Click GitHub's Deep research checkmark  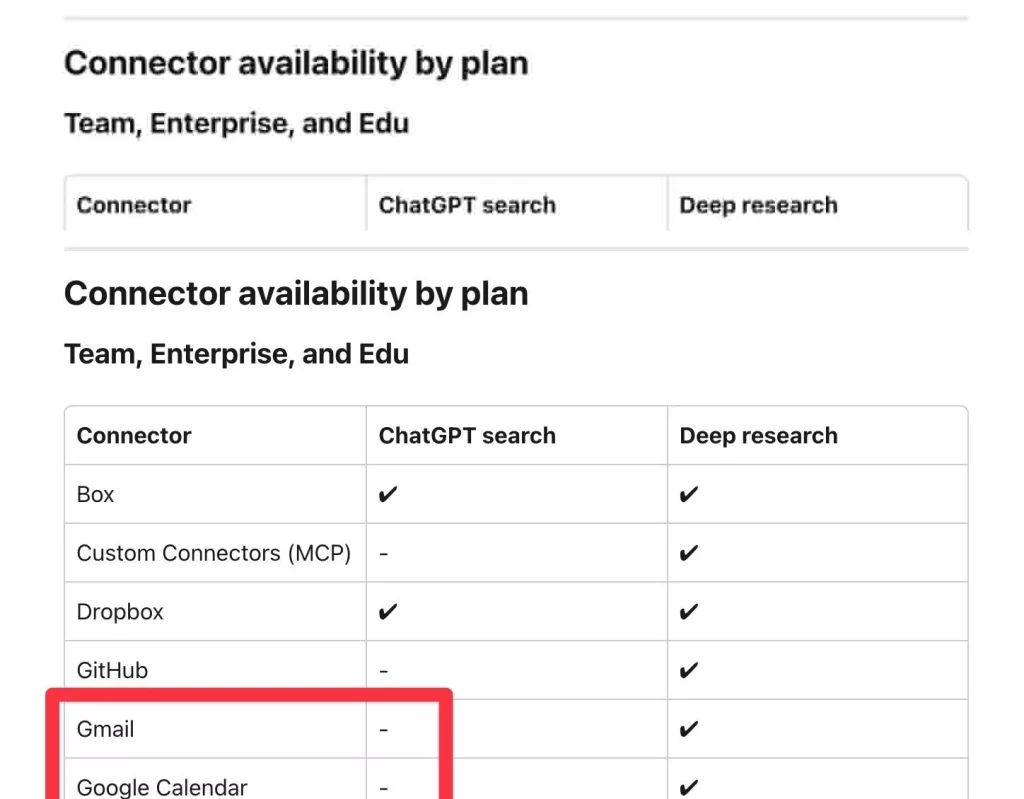pos(689,671)
